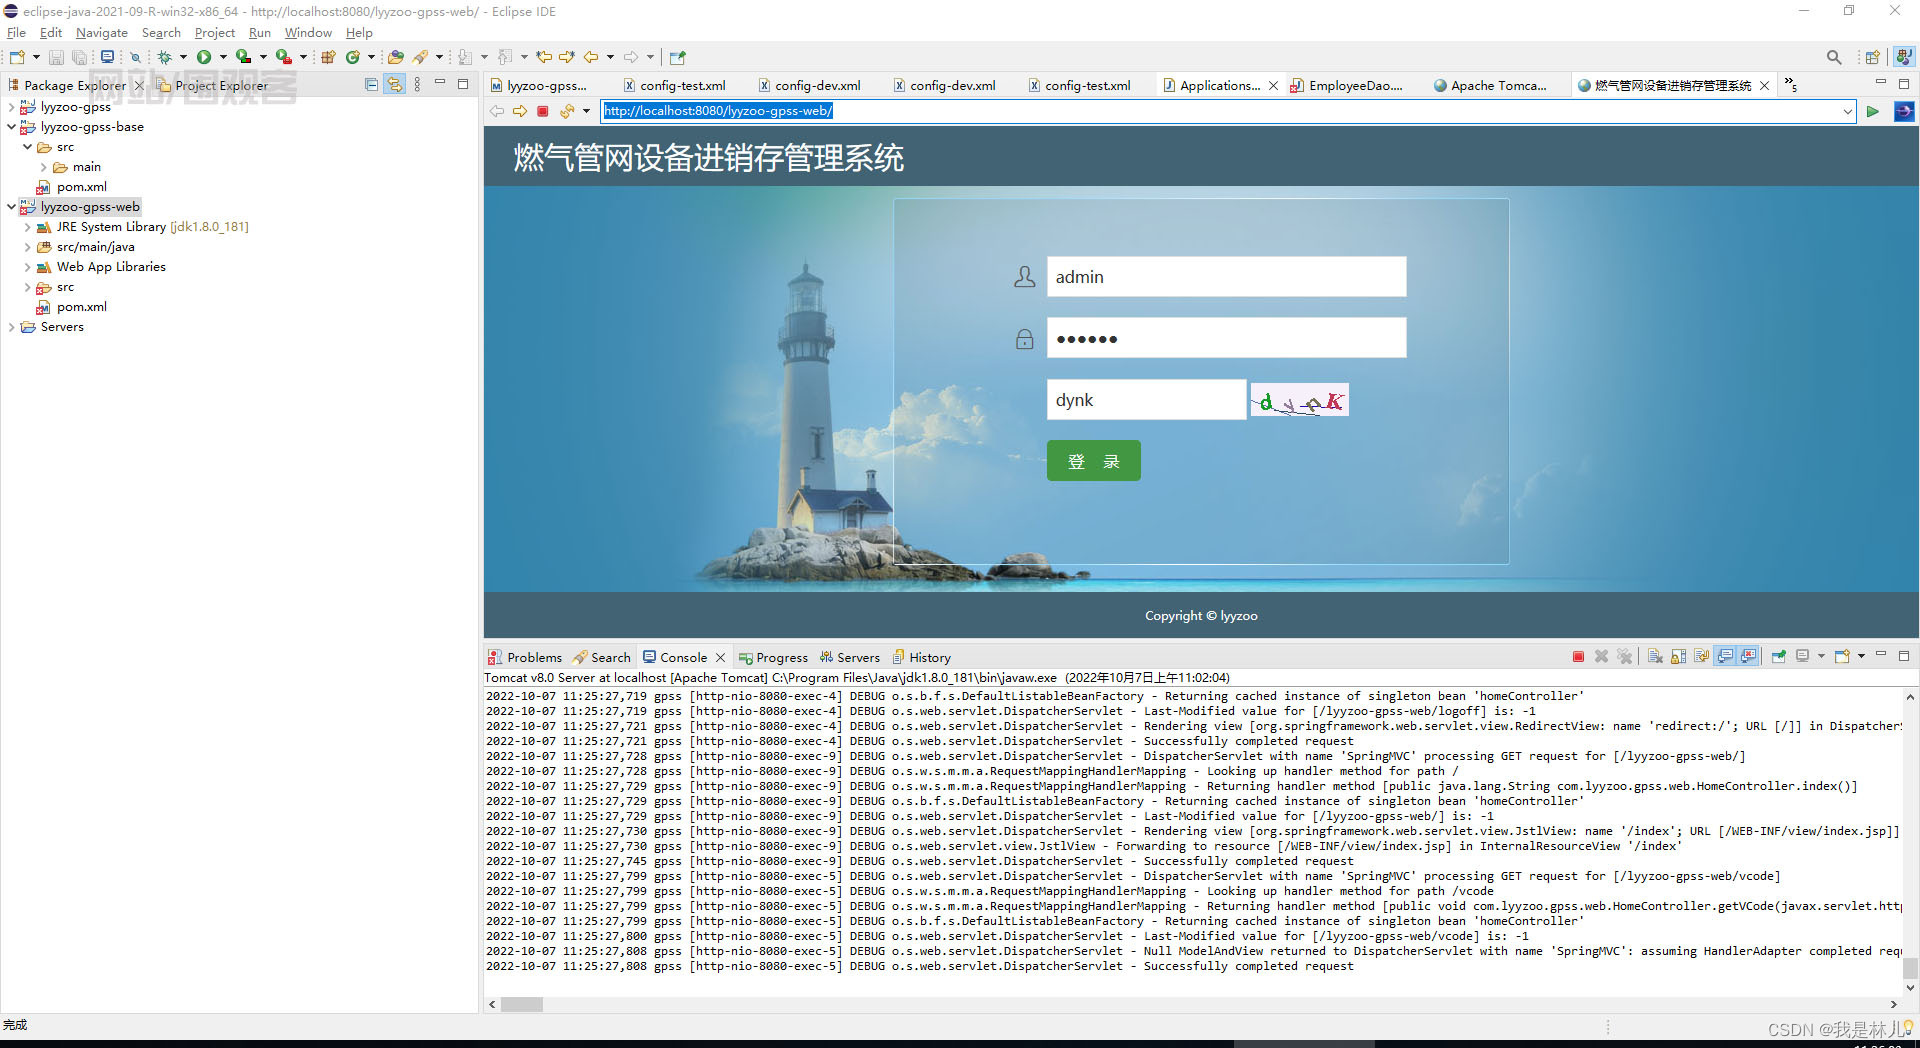Viewport: 1920px width, 1048px height.
Task: Expand the Servers node in Package Explorer
Action: click(10, 327)
